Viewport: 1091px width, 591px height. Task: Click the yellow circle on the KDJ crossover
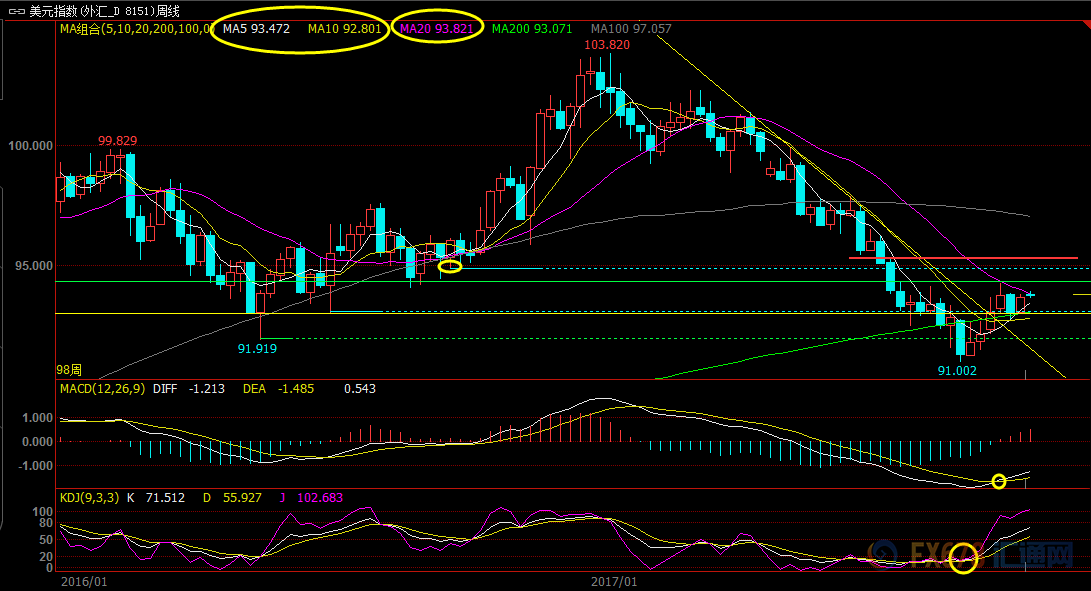coord(963,558)
